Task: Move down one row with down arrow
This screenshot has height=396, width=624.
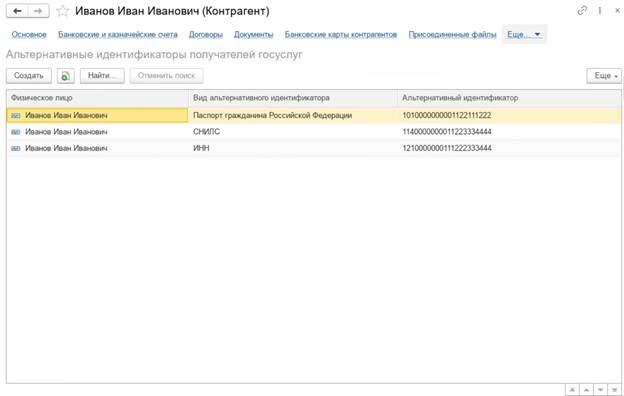Action: 601,390
